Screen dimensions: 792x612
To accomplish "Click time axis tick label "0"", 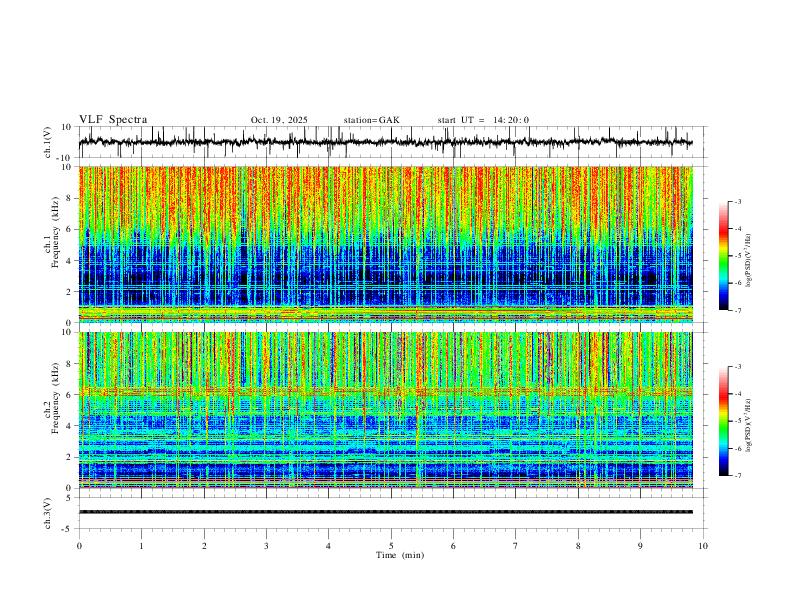I will click(x=79, y=546).
